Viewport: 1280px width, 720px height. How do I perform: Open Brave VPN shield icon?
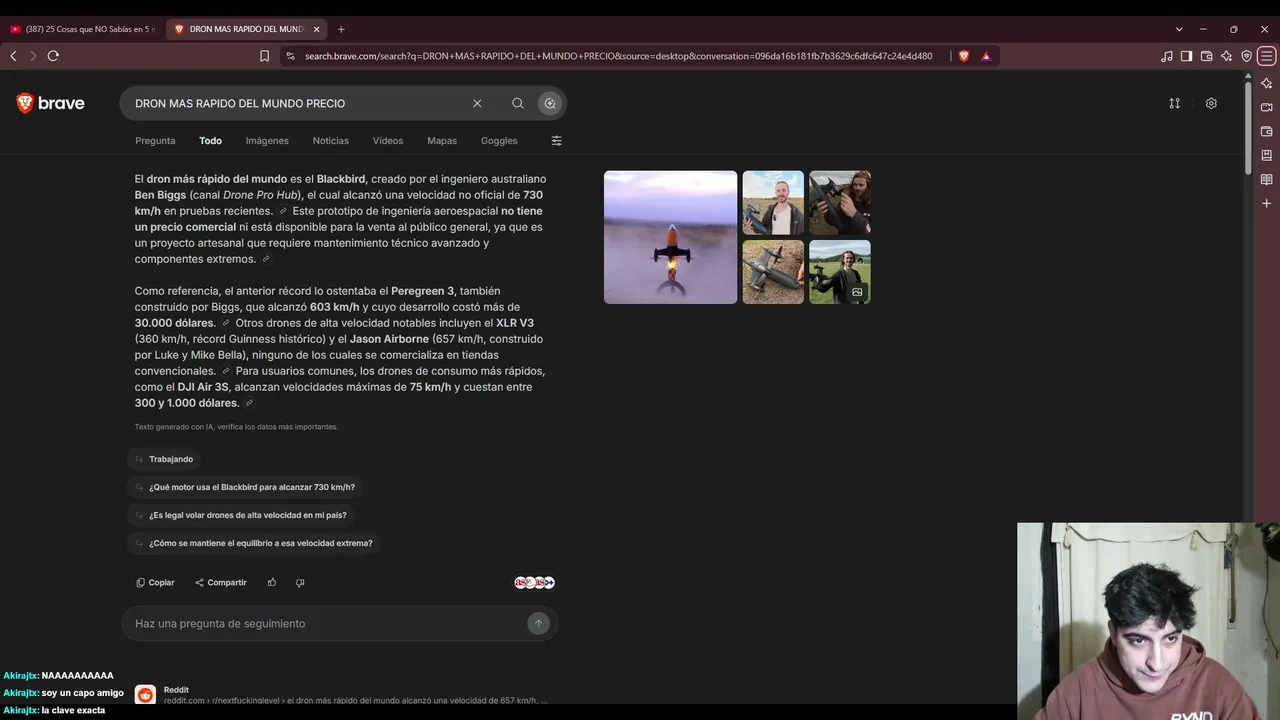pyautogui.click(x=1246, y=56)
